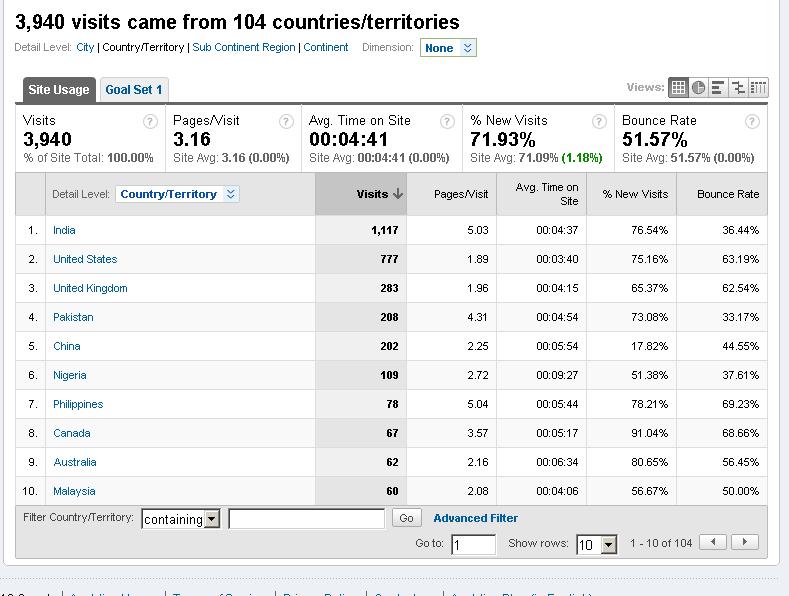The image size is (789, 596).
Task: Select China % New Visits 17.82%
Action: tap(650, 346)
